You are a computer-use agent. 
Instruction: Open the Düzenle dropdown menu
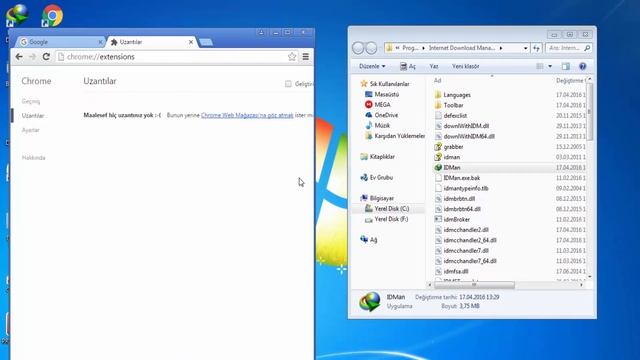coord(372,66)
